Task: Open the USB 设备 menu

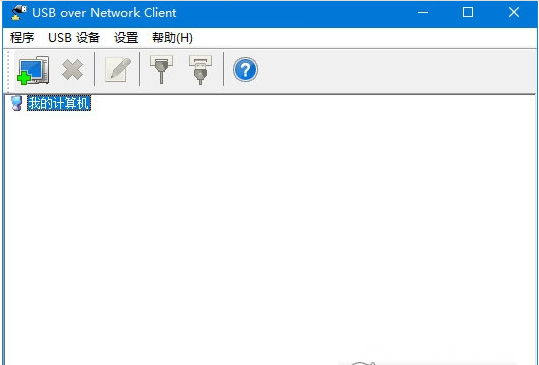Action: tap(74, 37)
